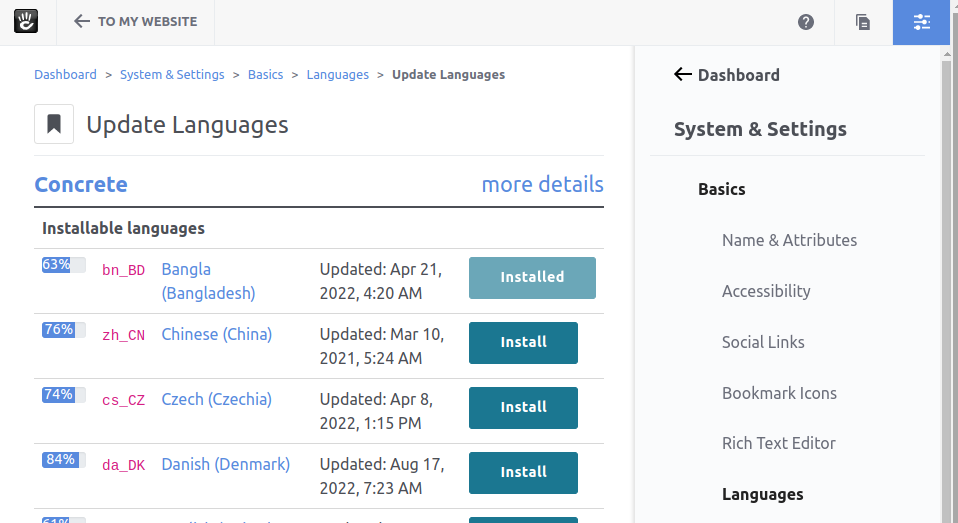Open the pages sitemap icon
958x523 pixels.
[x=863, y=22]
